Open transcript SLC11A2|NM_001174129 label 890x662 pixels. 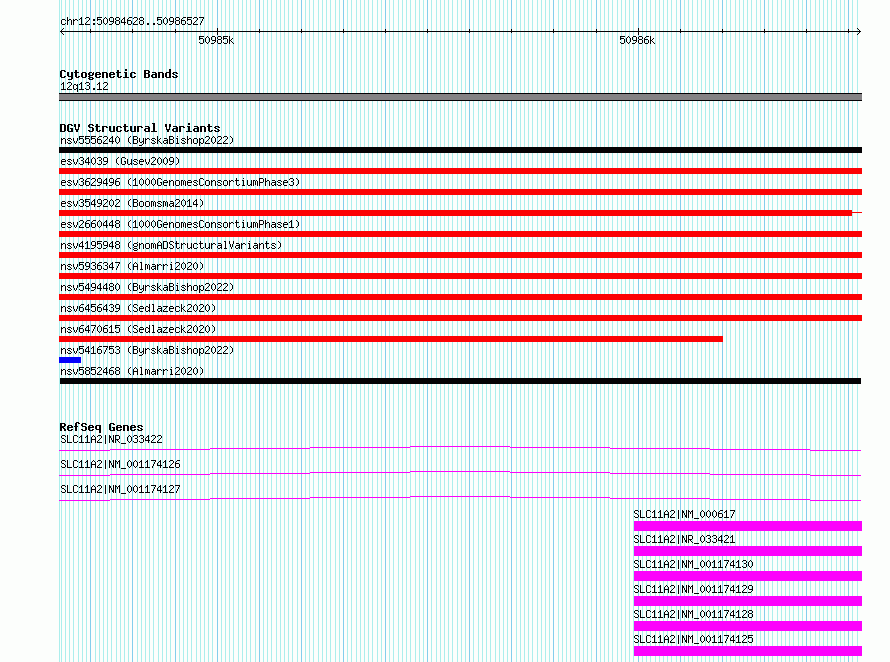(693, 589)
